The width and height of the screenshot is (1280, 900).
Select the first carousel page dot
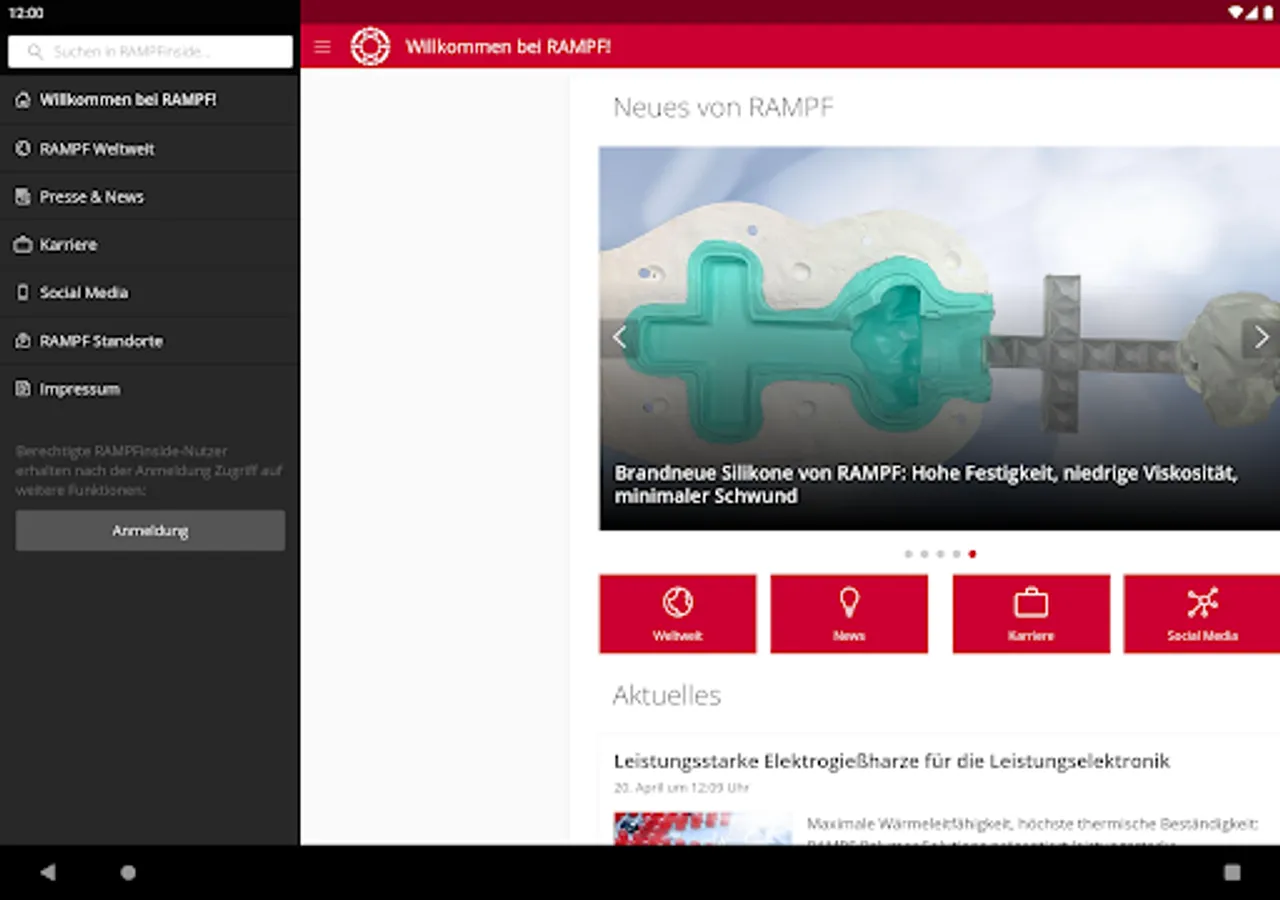coord(908,554)
